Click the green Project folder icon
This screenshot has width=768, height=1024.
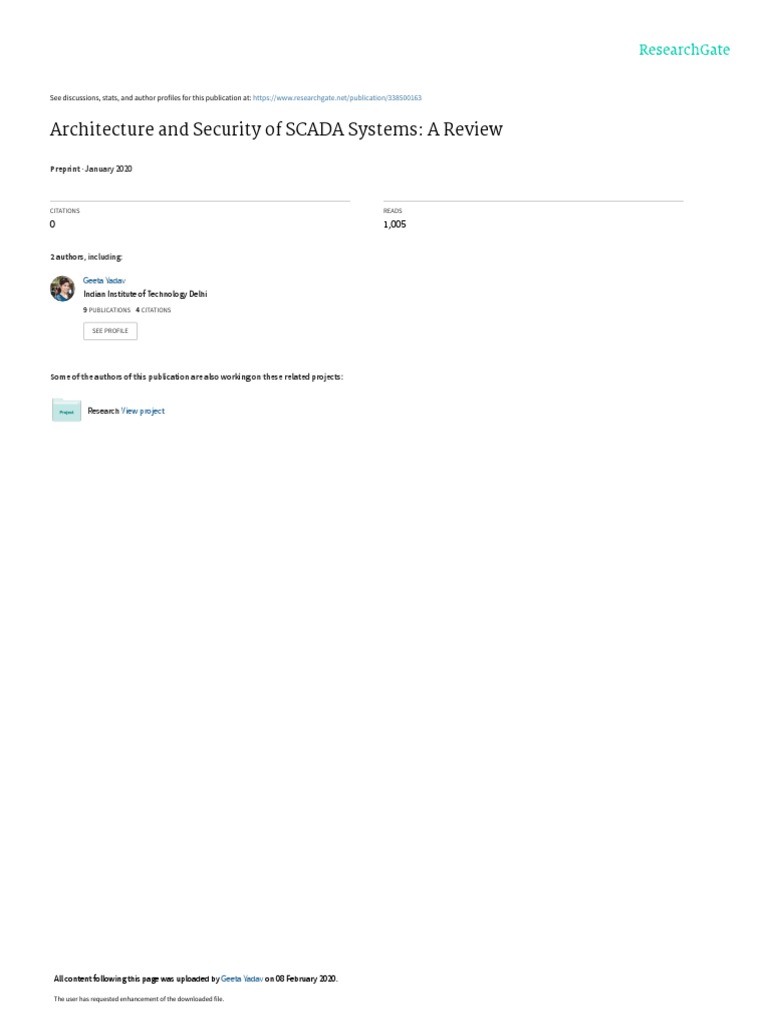(x=67, y=410)
